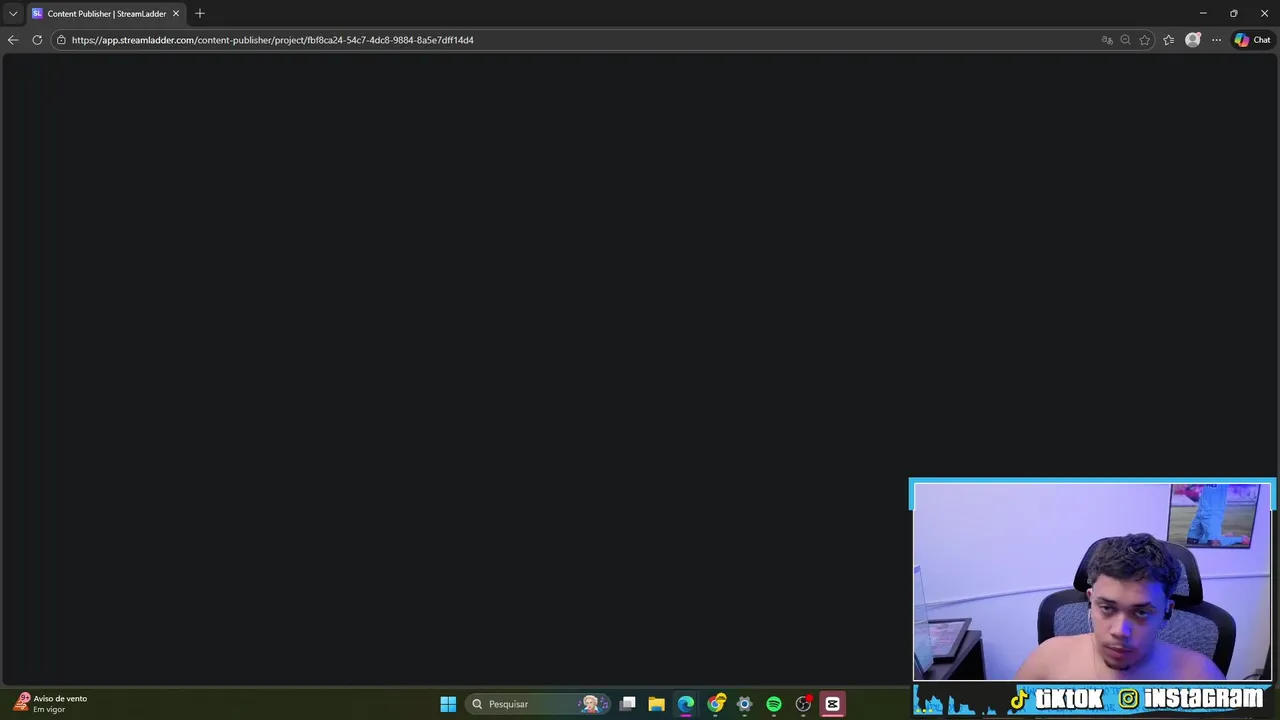Open the Favorites list
Image resolution: width=1280 pixels, height=720 pixels.
(1169, 40)
